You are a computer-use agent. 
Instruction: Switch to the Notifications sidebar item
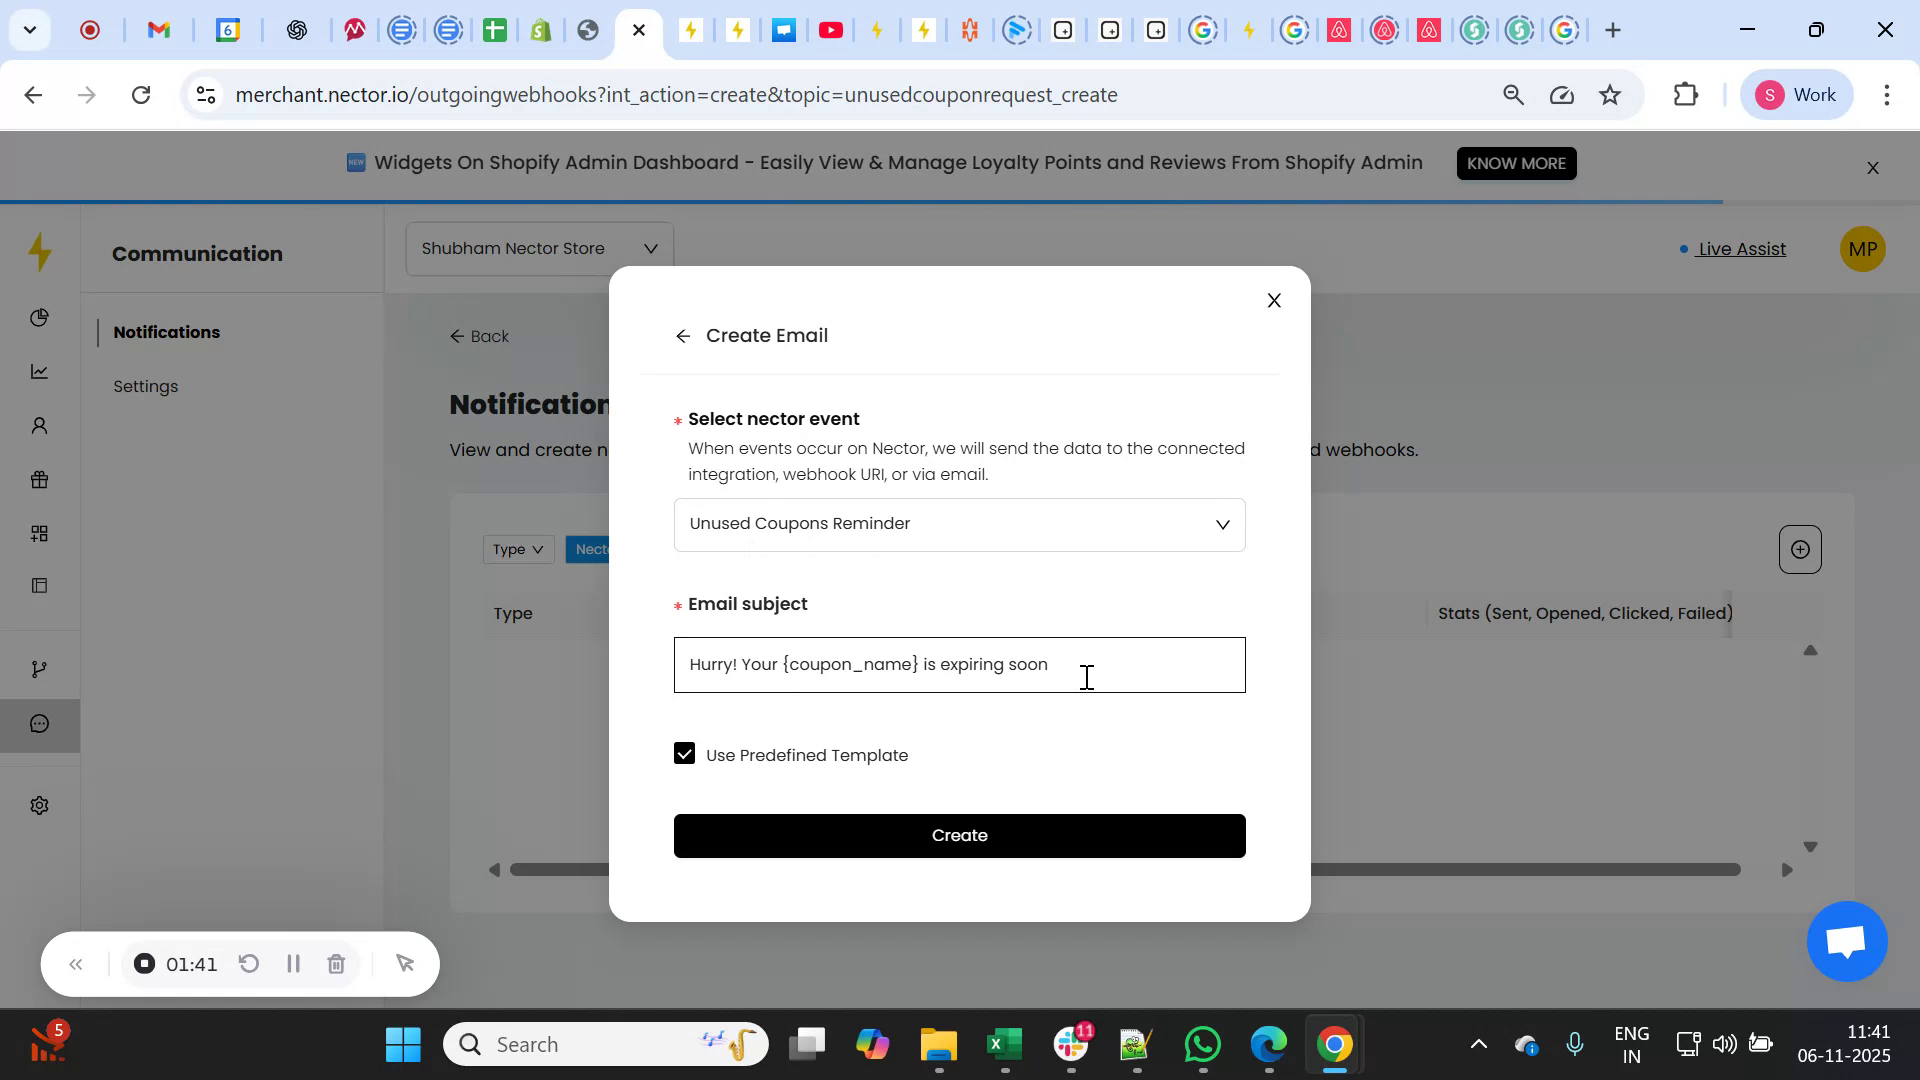166,332
